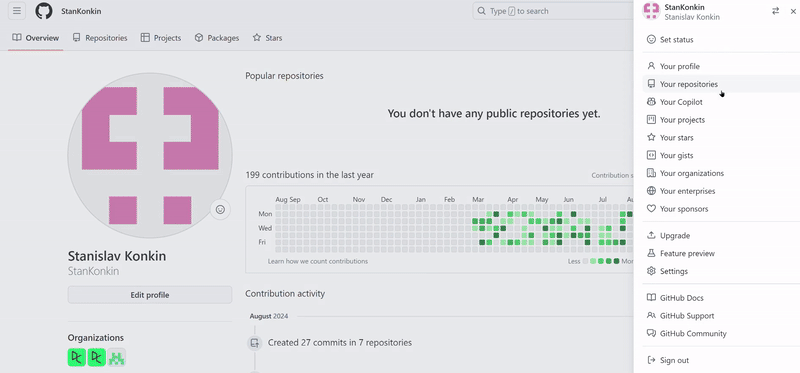Click the emoji status icon on avatar
This screenshot has width=800, height=373.
(220, 209)
